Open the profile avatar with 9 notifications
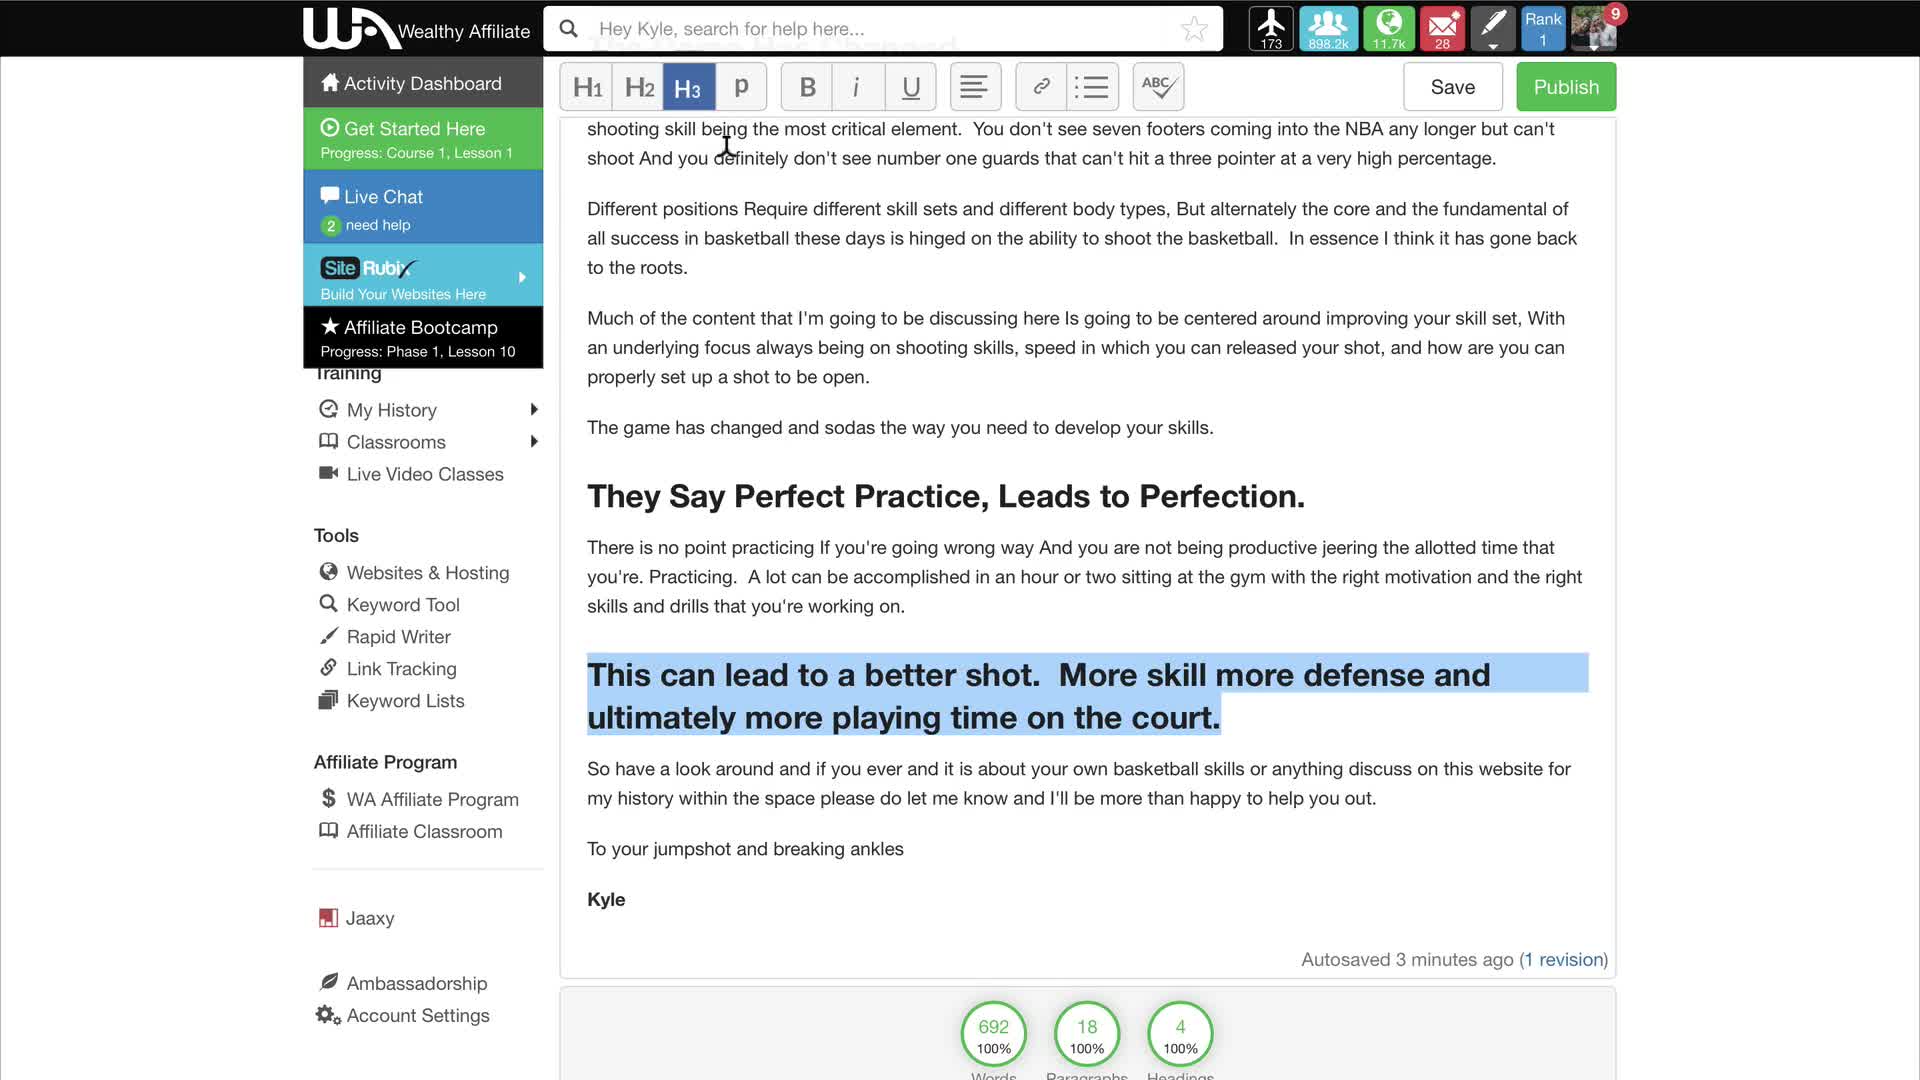The width and height of the screenshot is (1920, 1080). point(1594,28)
